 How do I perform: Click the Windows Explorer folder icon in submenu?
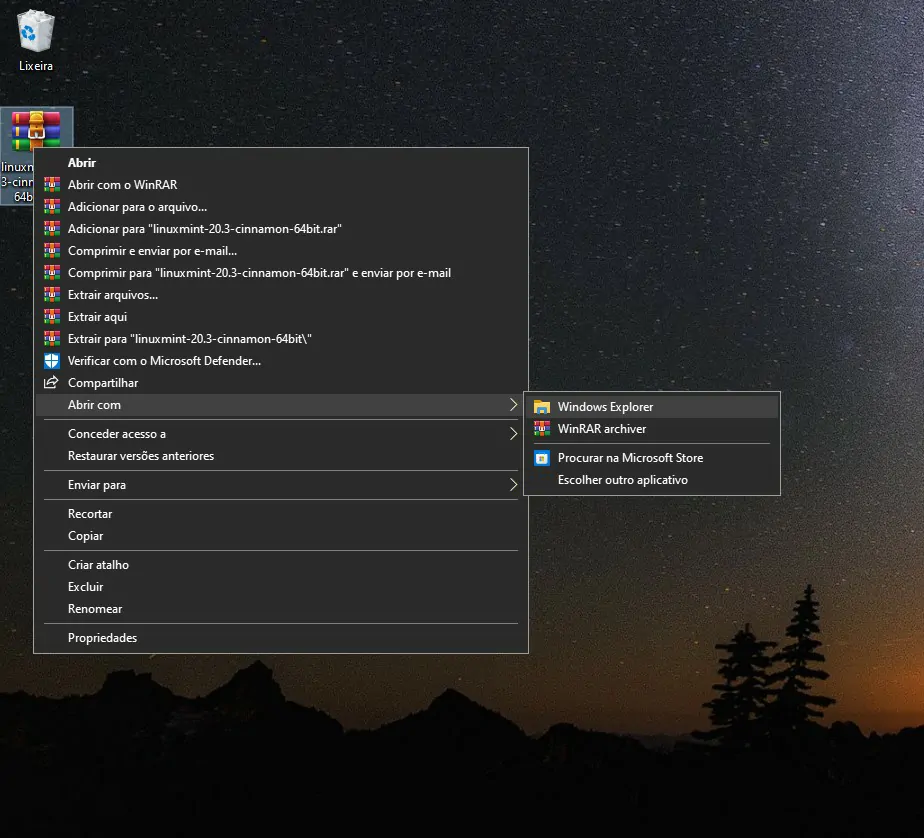(x=542, y=407)
